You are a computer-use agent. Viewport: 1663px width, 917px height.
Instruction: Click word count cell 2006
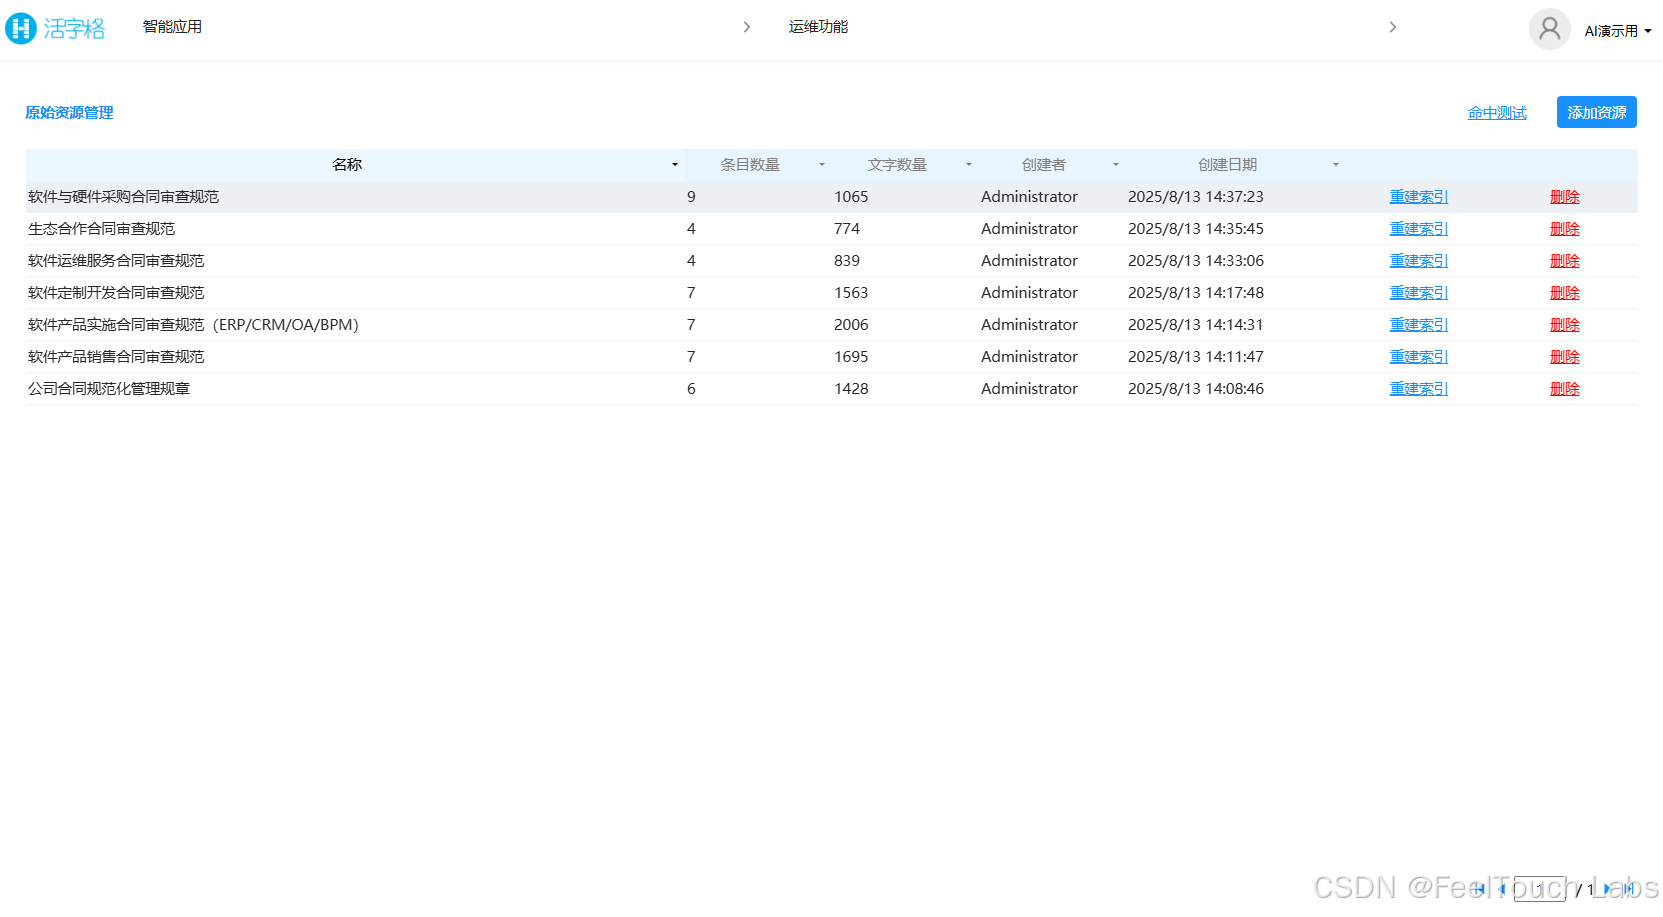click(851, 325)
